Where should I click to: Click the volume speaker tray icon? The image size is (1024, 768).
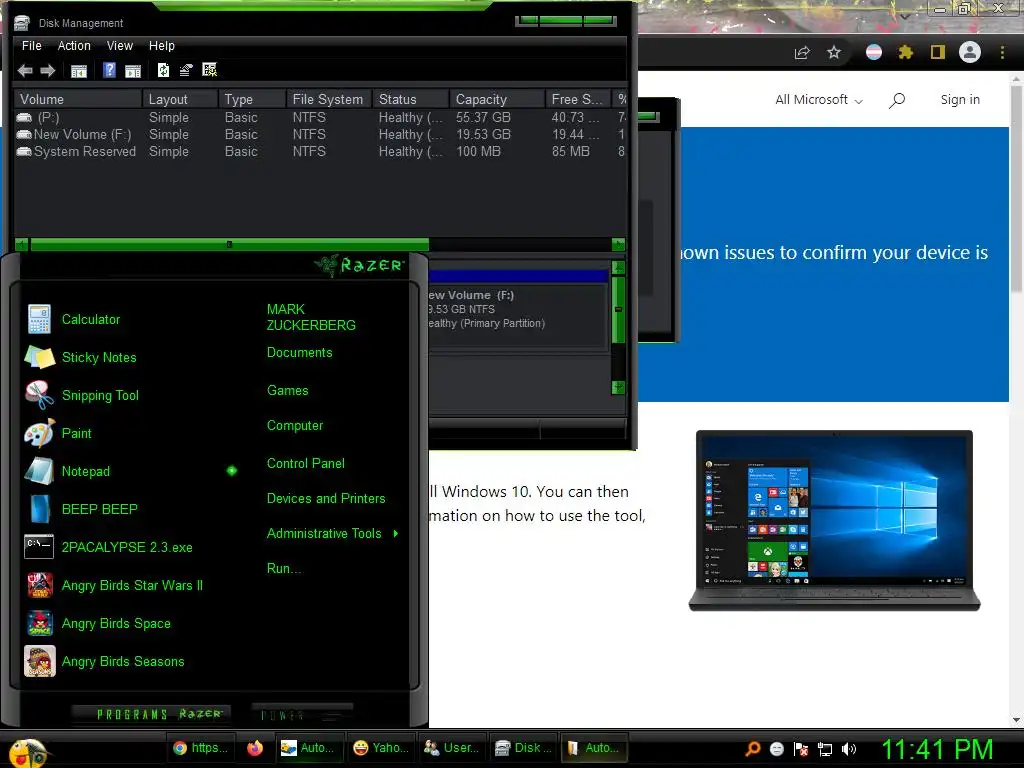click(849, 749)
